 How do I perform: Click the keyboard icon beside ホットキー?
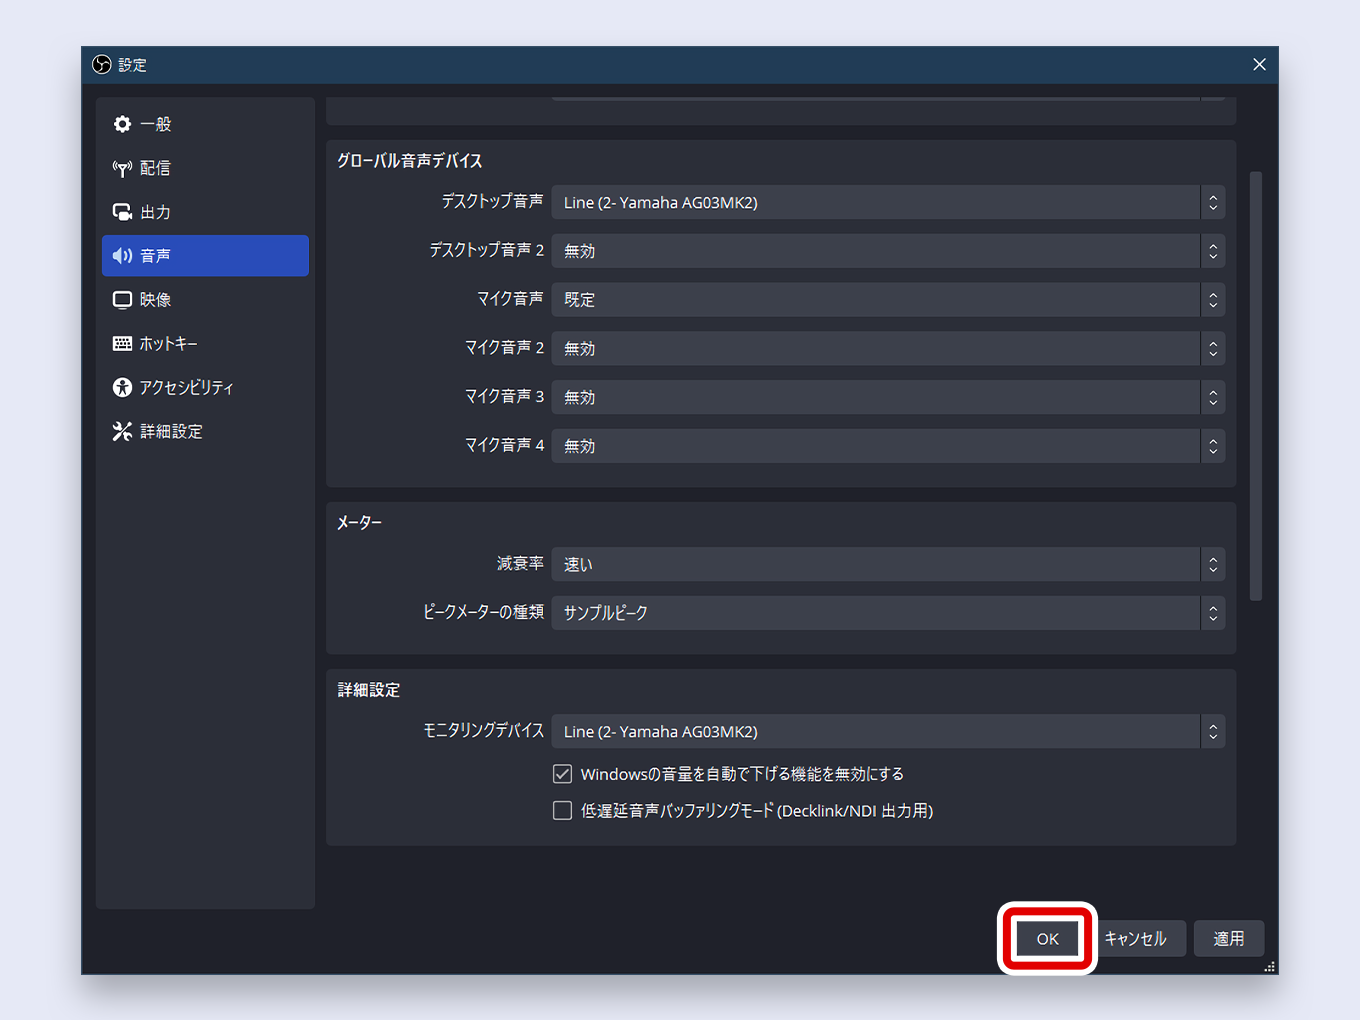[122, 344]
